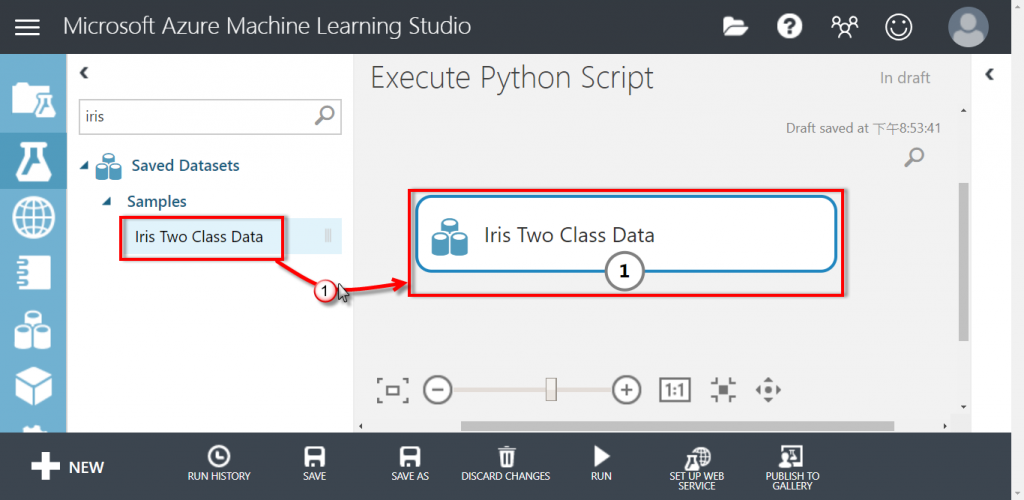Open RUN HISTORY
This screenshot has height=500, width=1024.
tap(219, 464)
